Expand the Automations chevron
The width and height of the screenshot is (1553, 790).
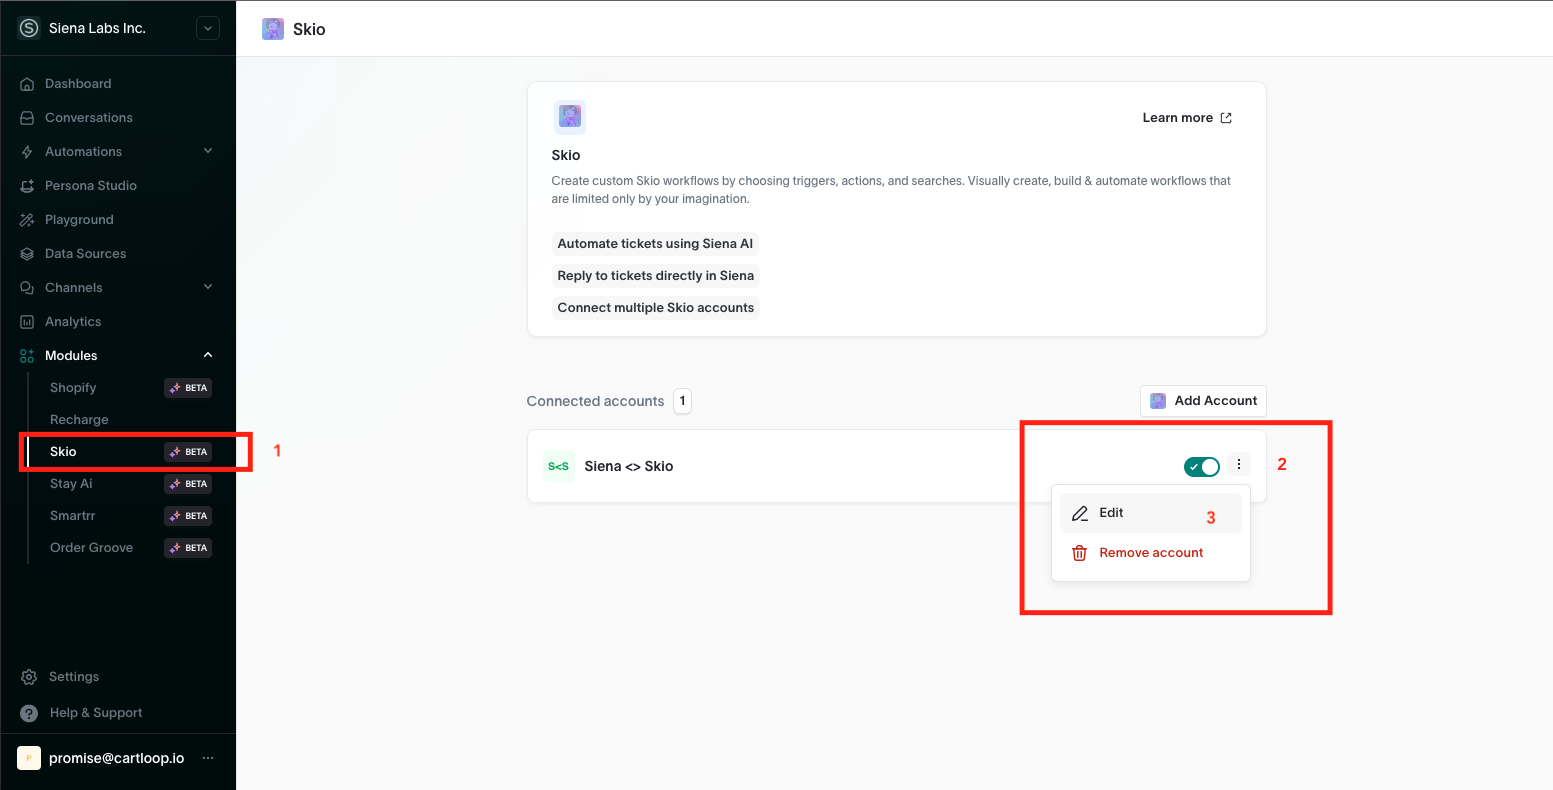coord(208,151)
